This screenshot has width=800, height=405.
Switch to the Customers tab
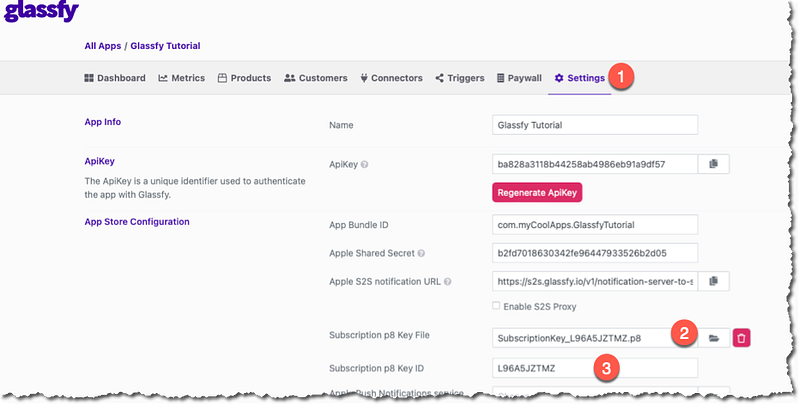click(316, 78)
